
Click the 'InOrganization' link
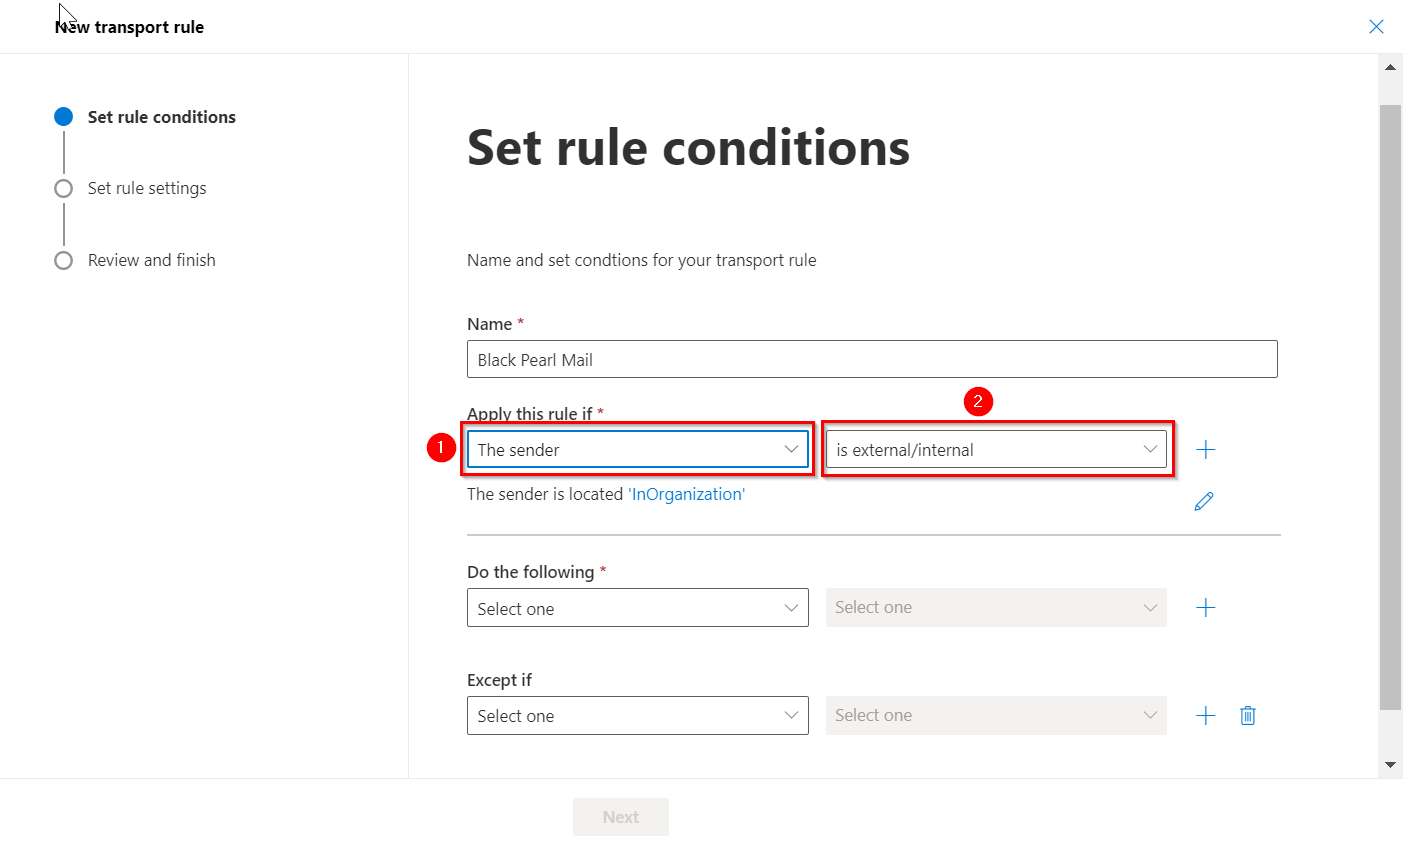click(688, 494)
